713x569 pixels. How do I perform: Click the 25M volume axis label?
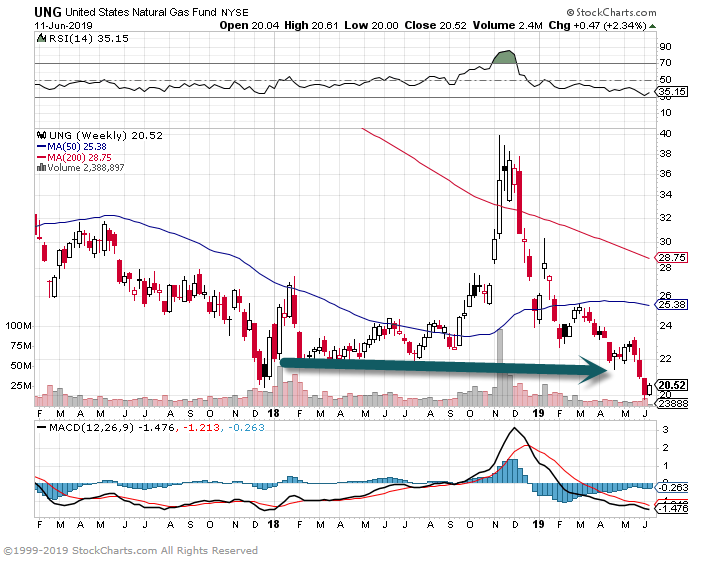pos(21,386)
